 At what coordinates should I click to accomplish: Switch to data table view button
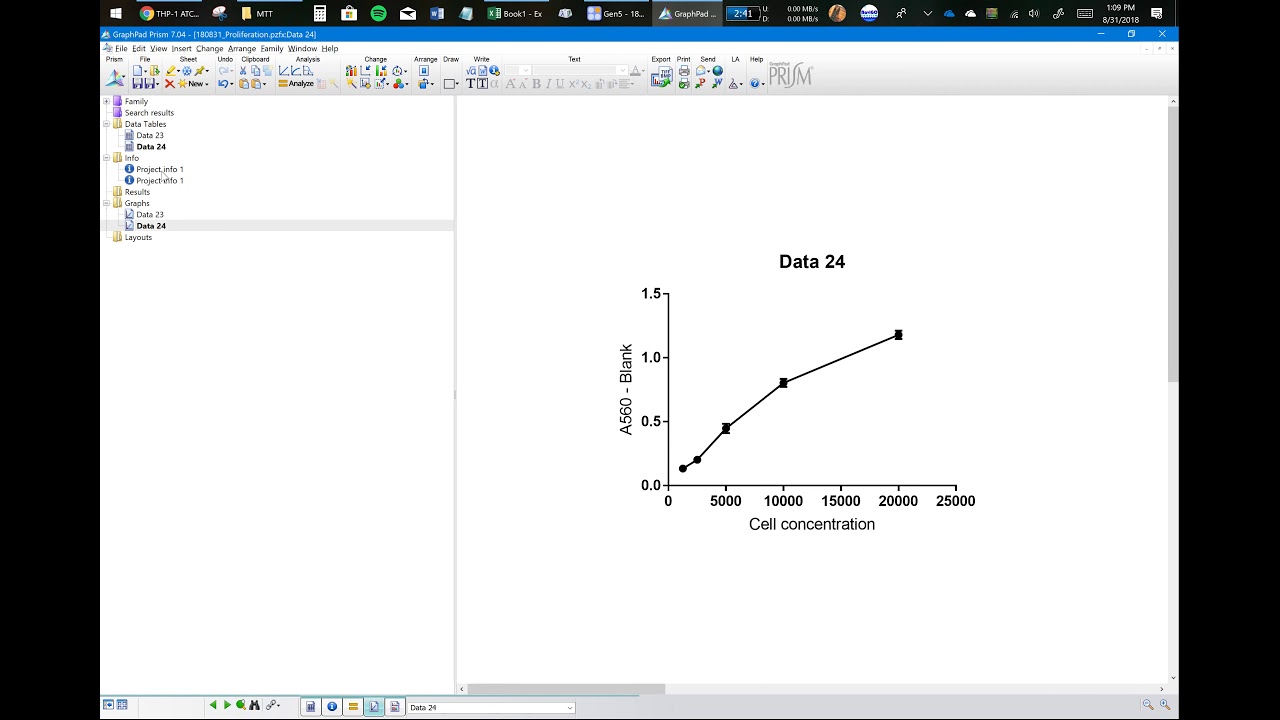pyautogui.click(x=311, y=707)
